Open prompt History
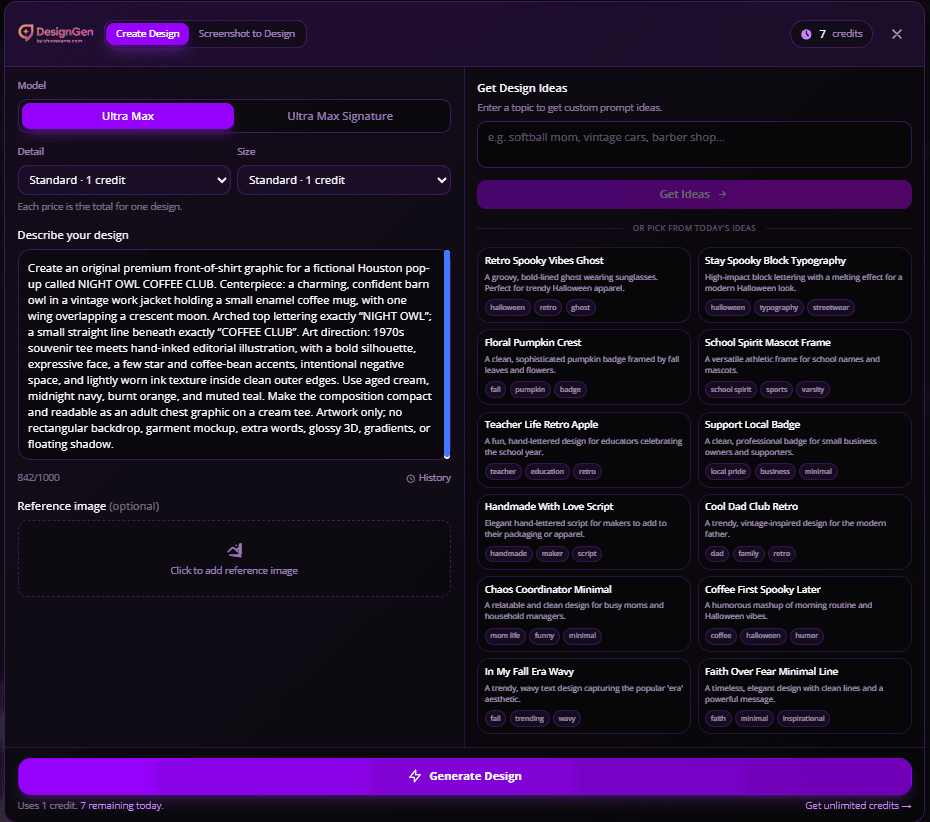 pos(428,477)
